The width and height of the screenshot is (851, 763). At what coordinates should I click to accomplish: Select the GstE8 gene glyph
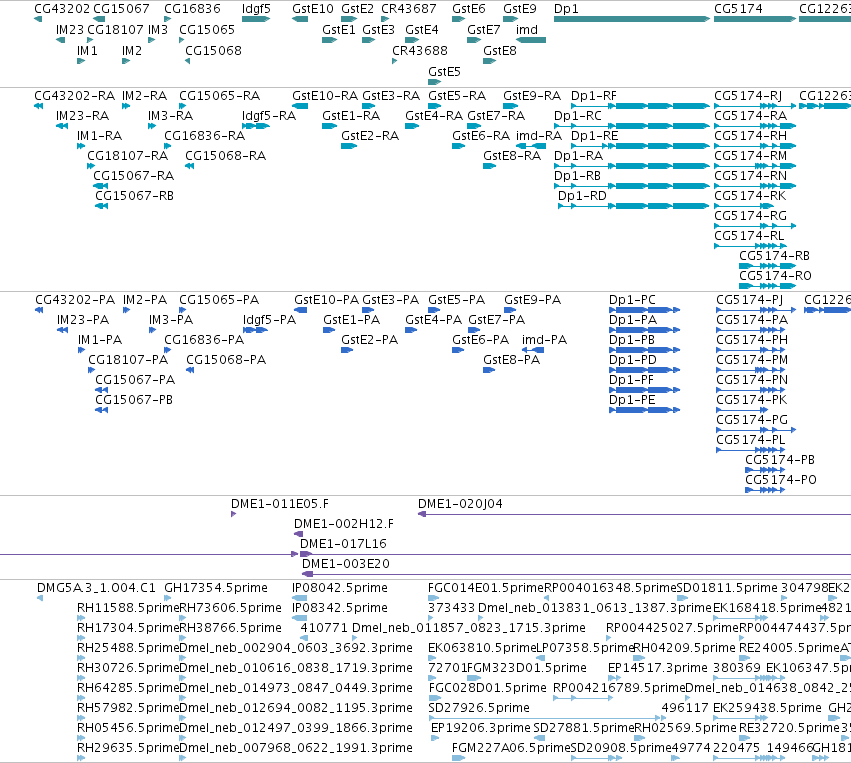(490, 61)
